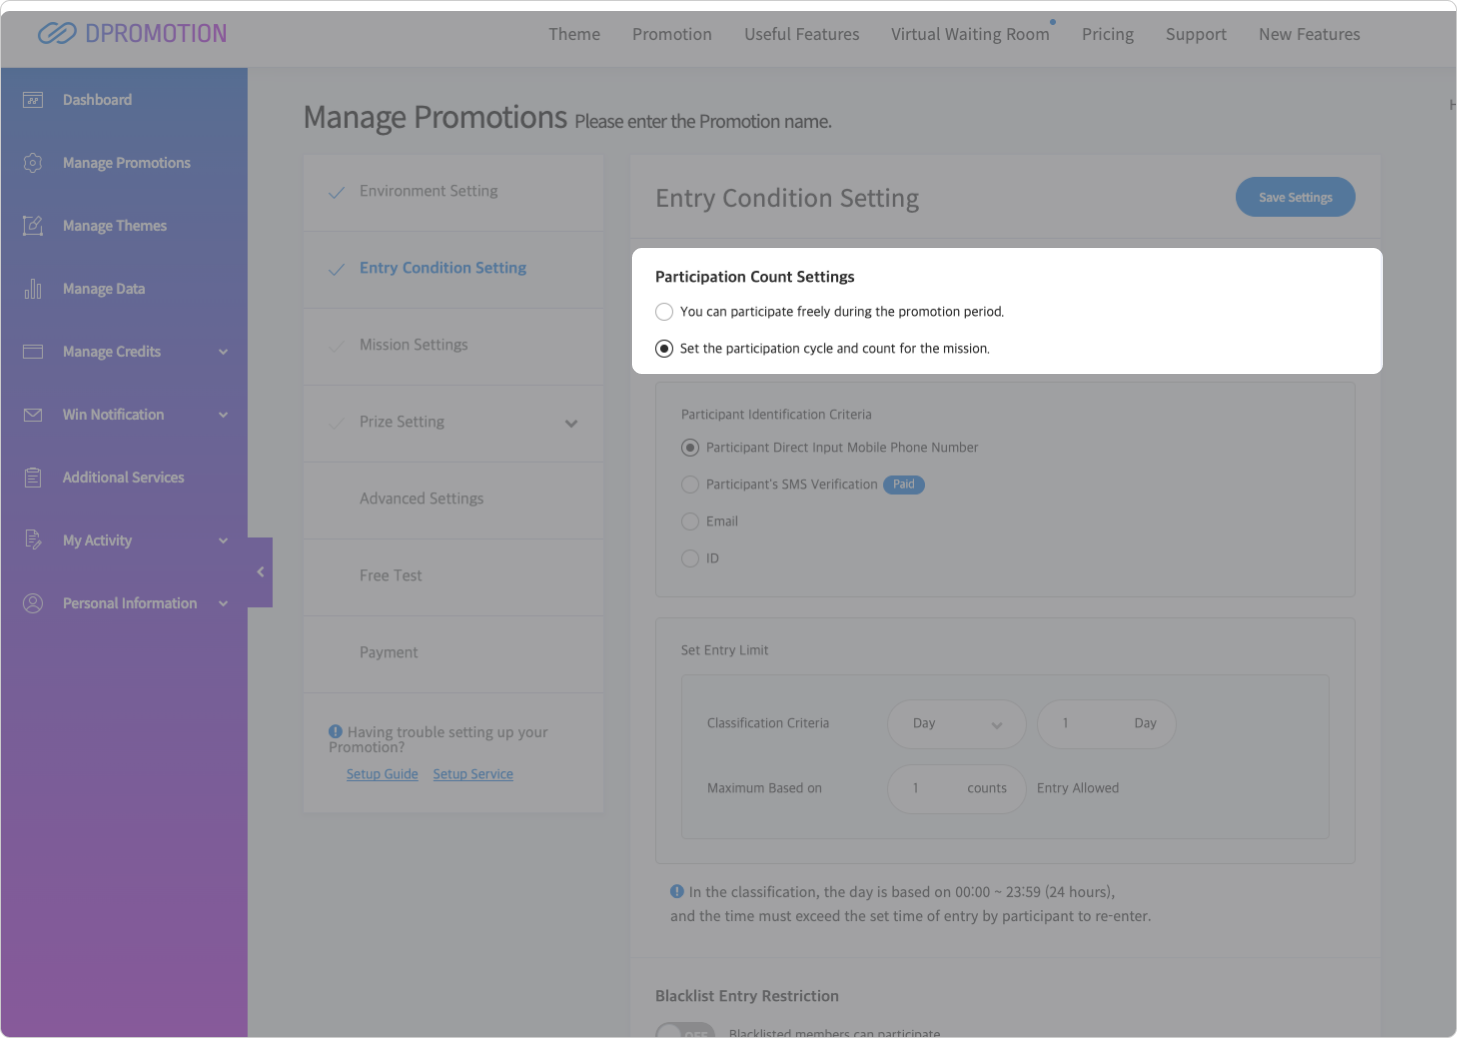
Task: Expand the Win Notification submenu chevron
Action: tap(223, 415)
